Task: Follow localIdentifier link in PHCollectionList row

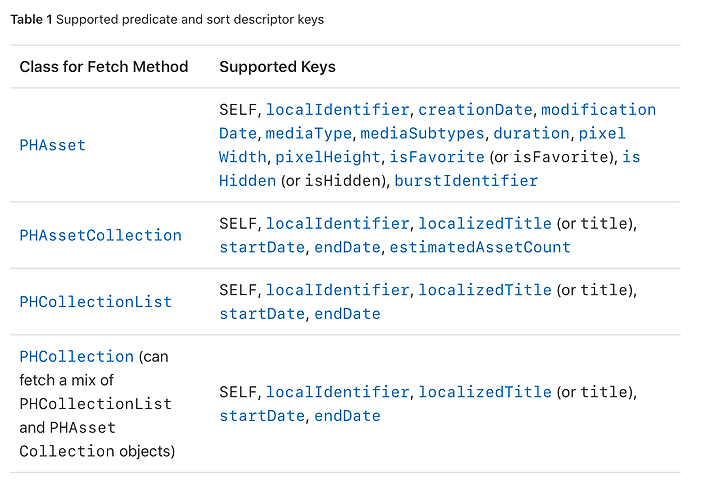Action: tap(338, 290)
